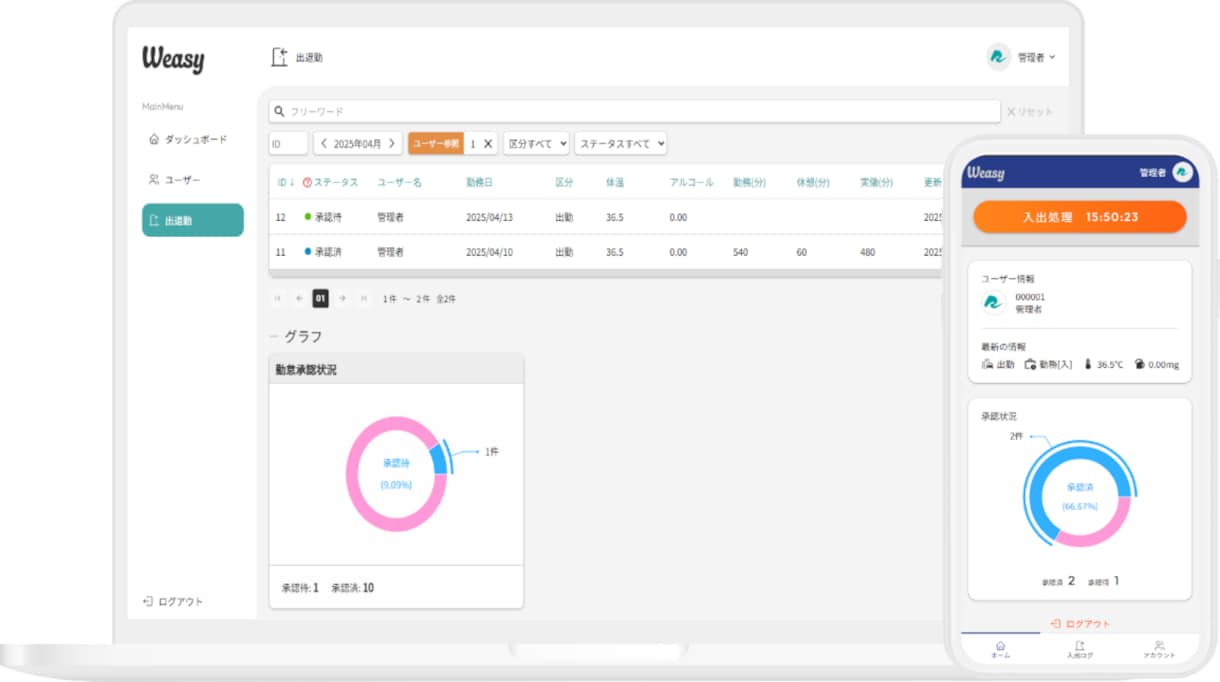The height and width of the screenshot is (682, 1220).
Task: Open ダッシュボード in the main menu
Action: tap(188, 139)
